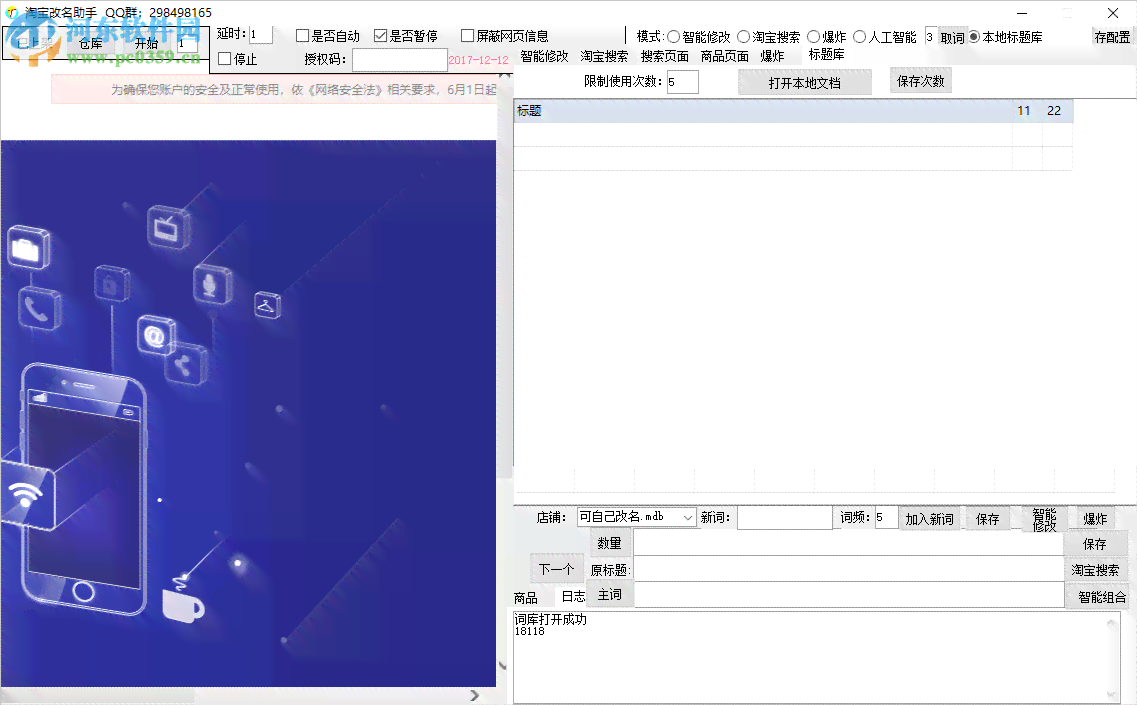
Task: Click 保存 button next to 加入新词
Action: pyautogui.click(x=988, y=519)
